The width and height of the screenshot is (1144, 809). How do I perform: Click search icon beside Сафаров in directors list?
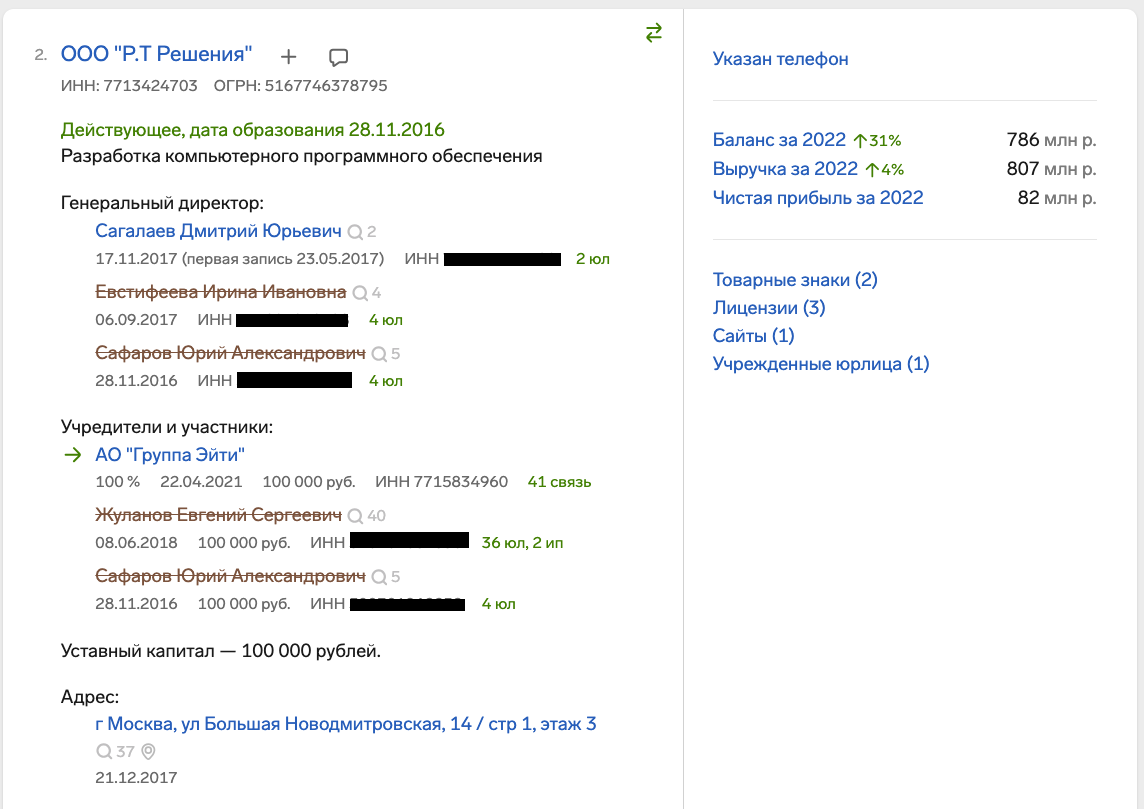(x=379, y=354)
